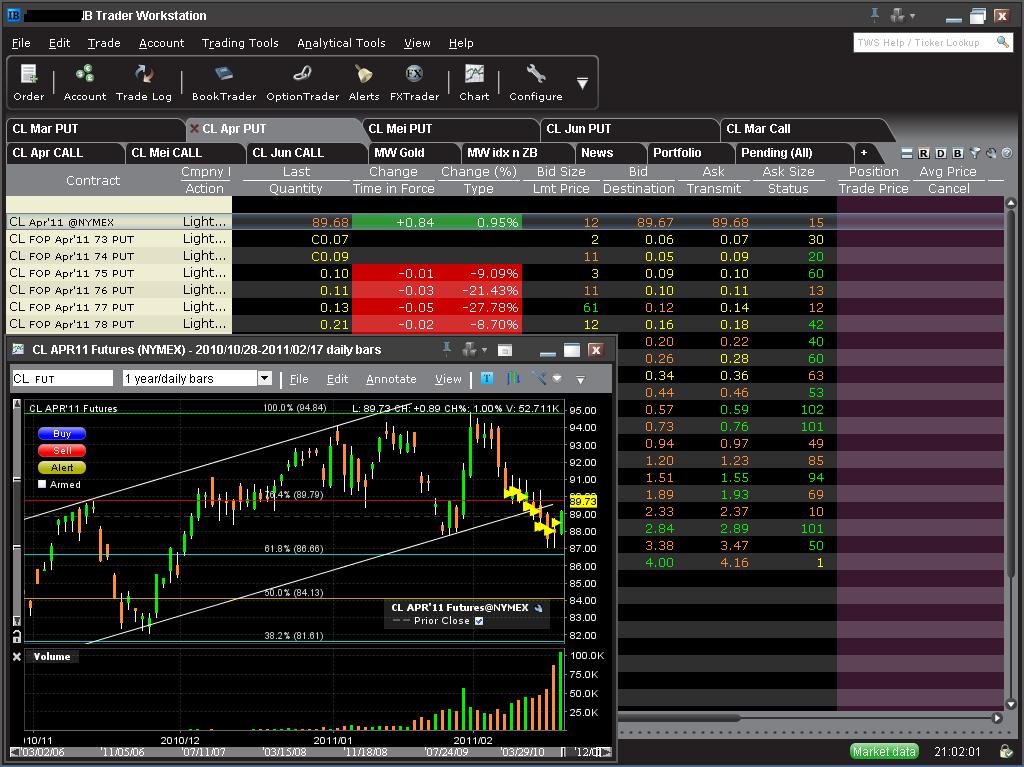Screen dimensions: 1024x767
Task: Open the Order ticket tool
Action: pos(29,82)
